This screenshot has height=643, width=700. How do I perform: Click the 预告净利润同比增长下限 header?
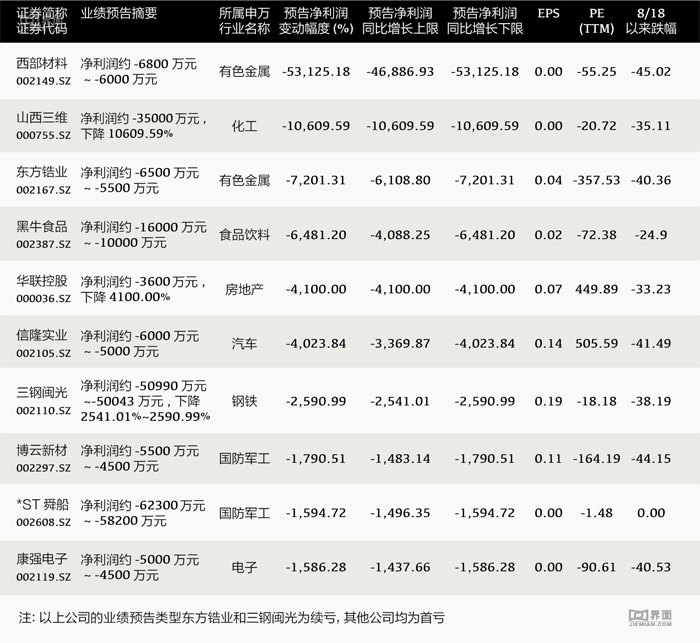(x=485, y=21)
